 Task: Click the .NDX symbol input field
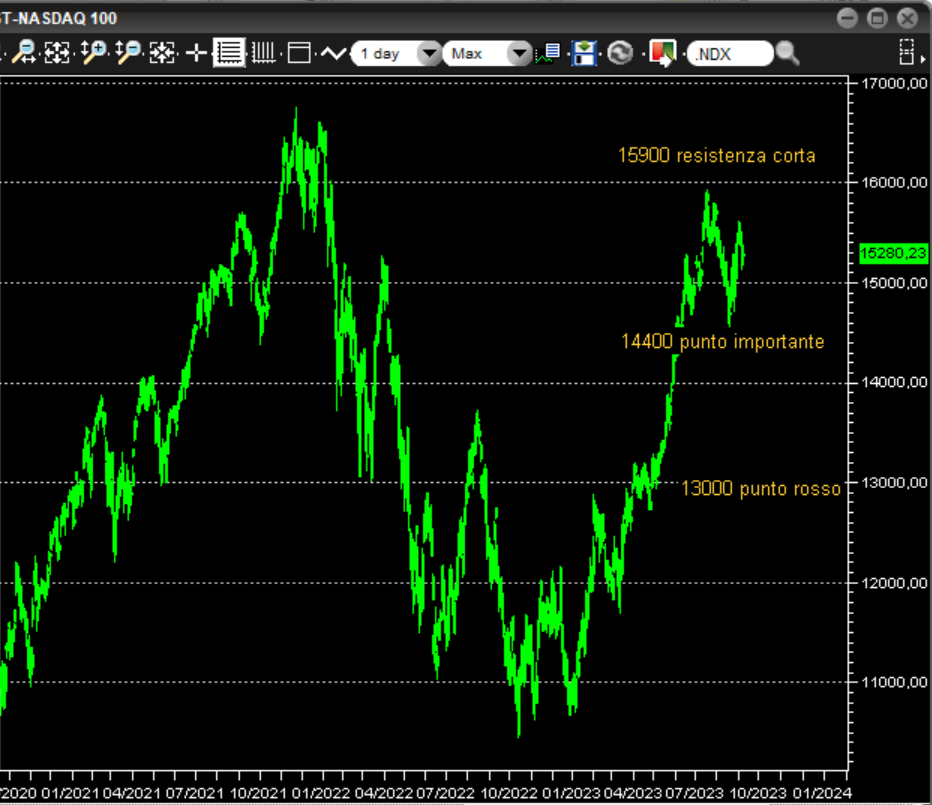pyautogui.click(x=729, y=54)
